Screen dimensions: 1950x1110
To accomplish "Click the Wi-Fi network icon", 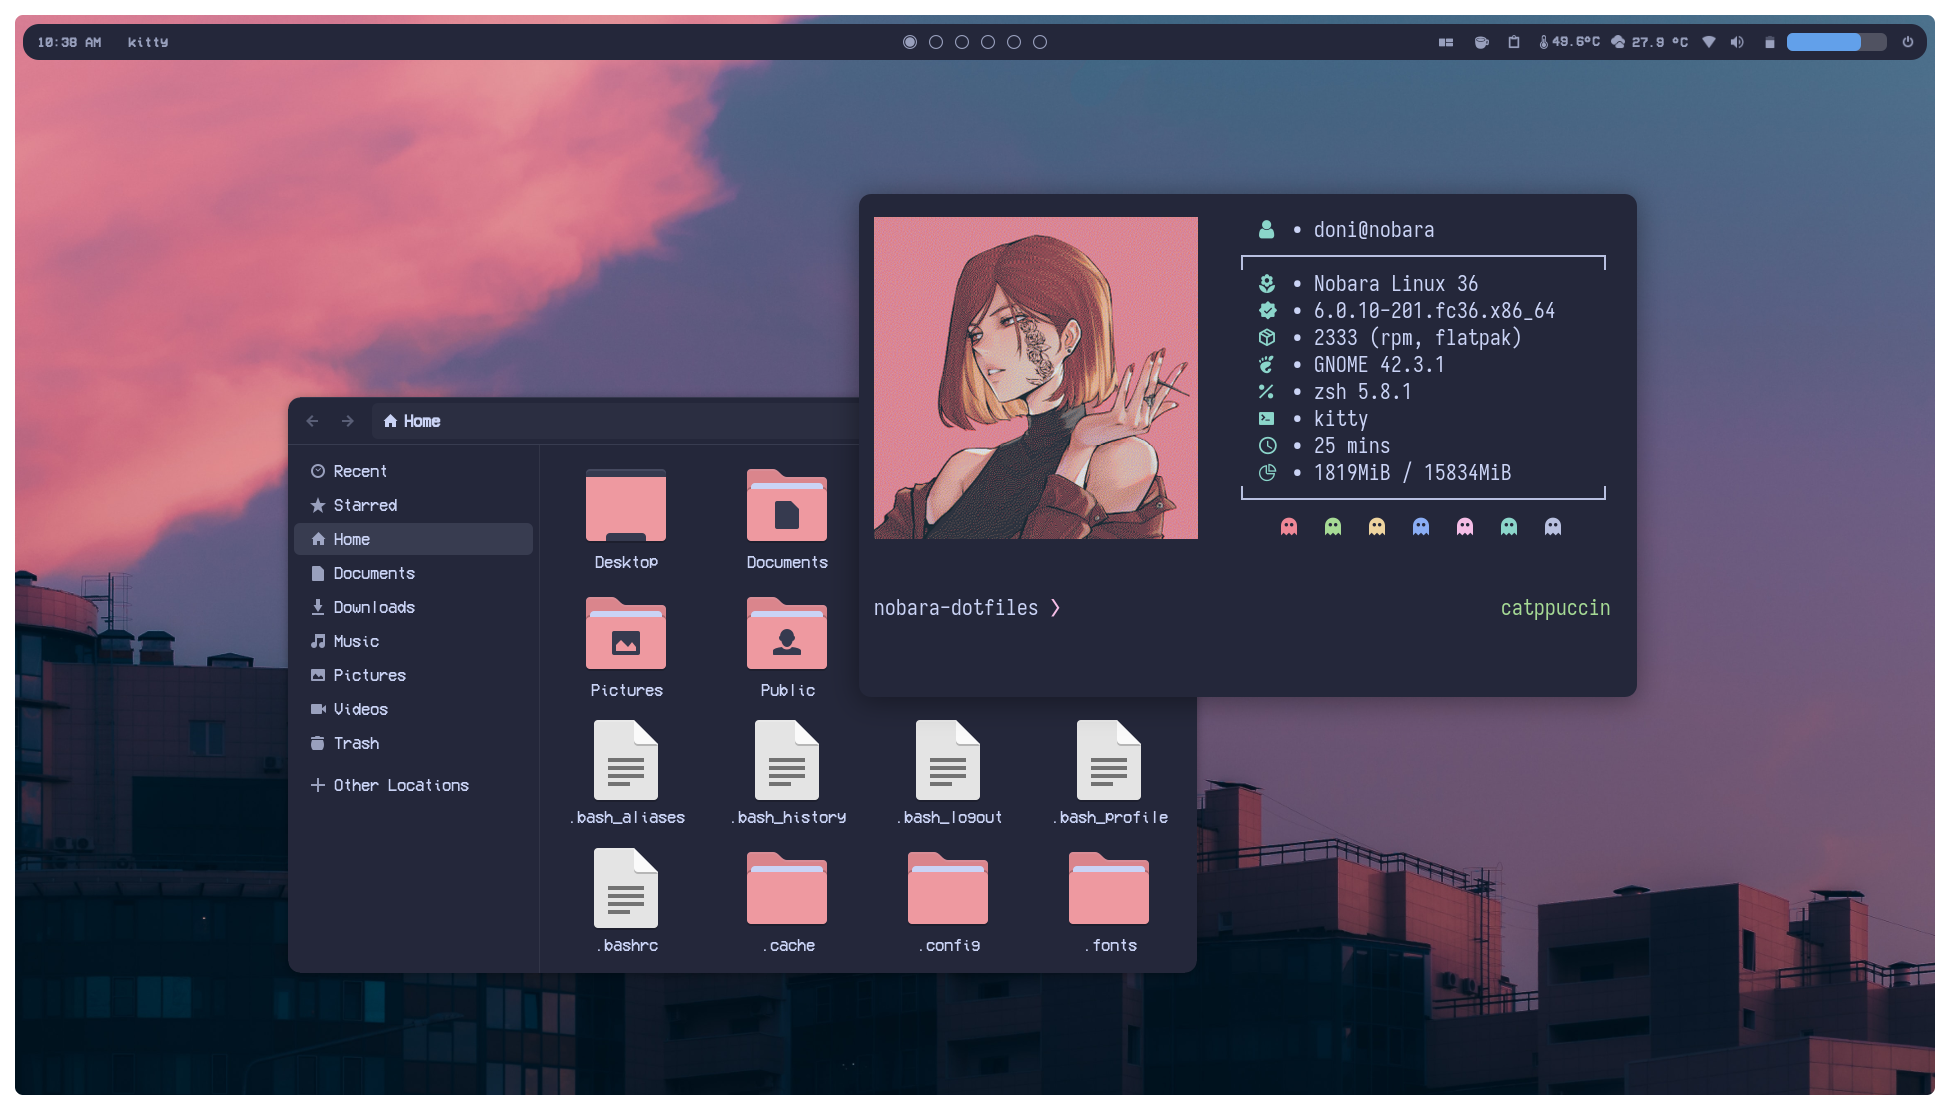I will point(1709,42).
